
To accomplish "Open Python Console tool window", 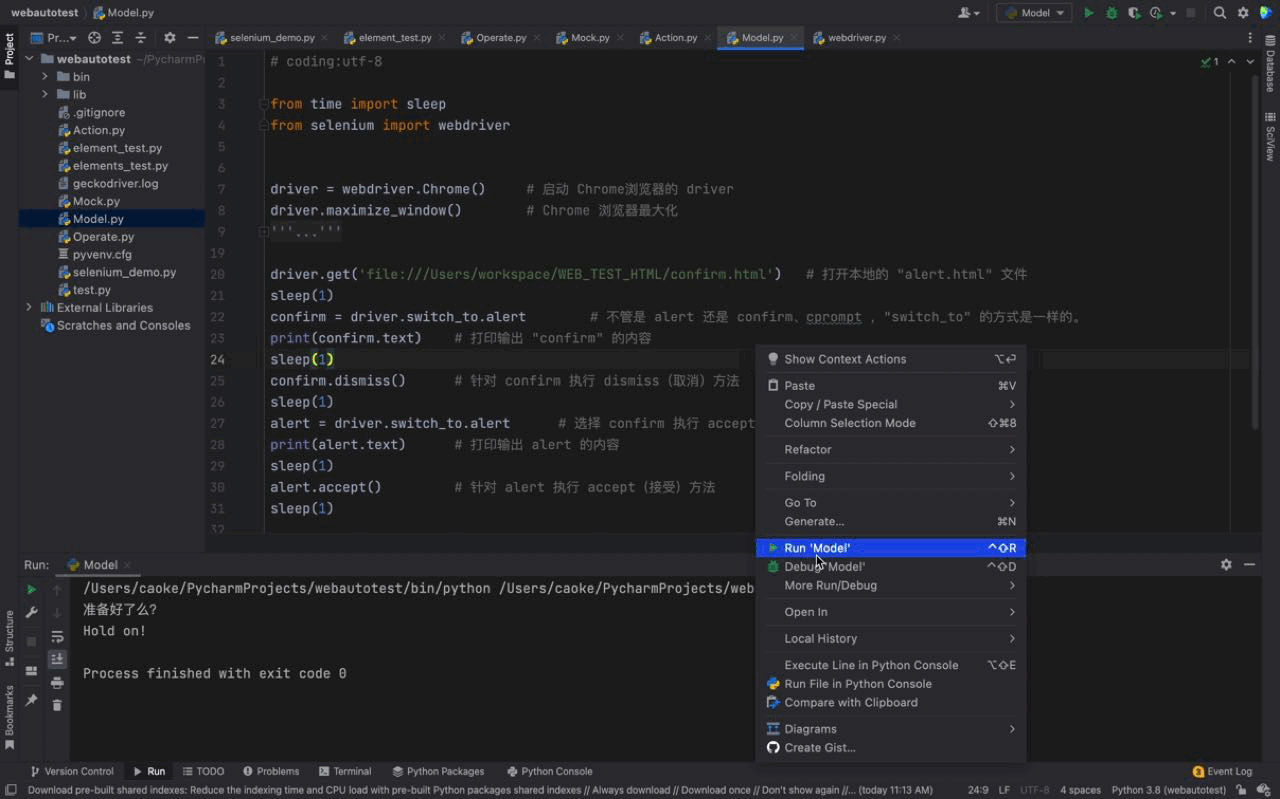I will tap(549, 772).
